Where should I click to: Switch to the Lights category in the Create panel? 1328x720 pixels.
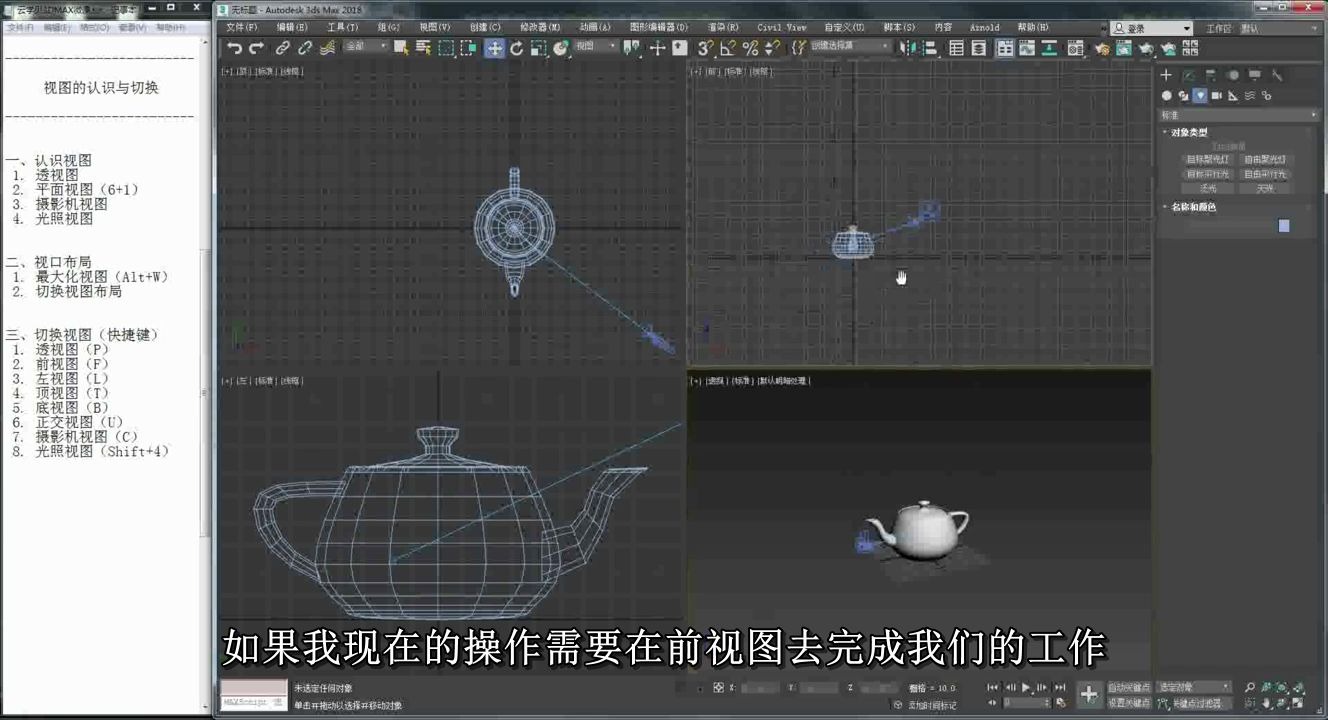1200,95
